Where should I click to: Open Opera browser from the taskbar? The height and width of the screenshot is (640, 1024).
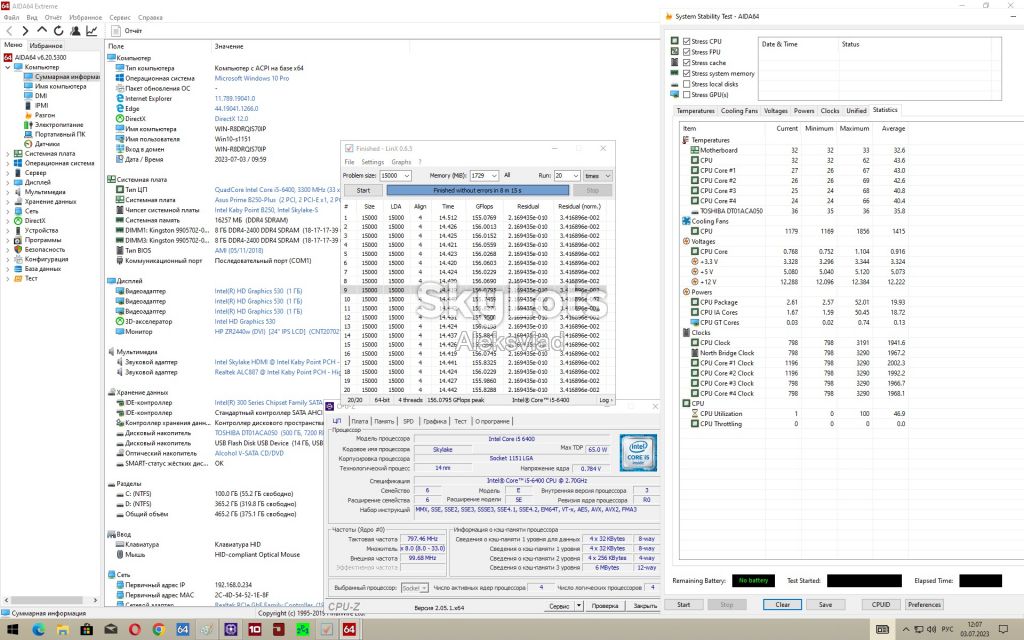coord(135,630)
